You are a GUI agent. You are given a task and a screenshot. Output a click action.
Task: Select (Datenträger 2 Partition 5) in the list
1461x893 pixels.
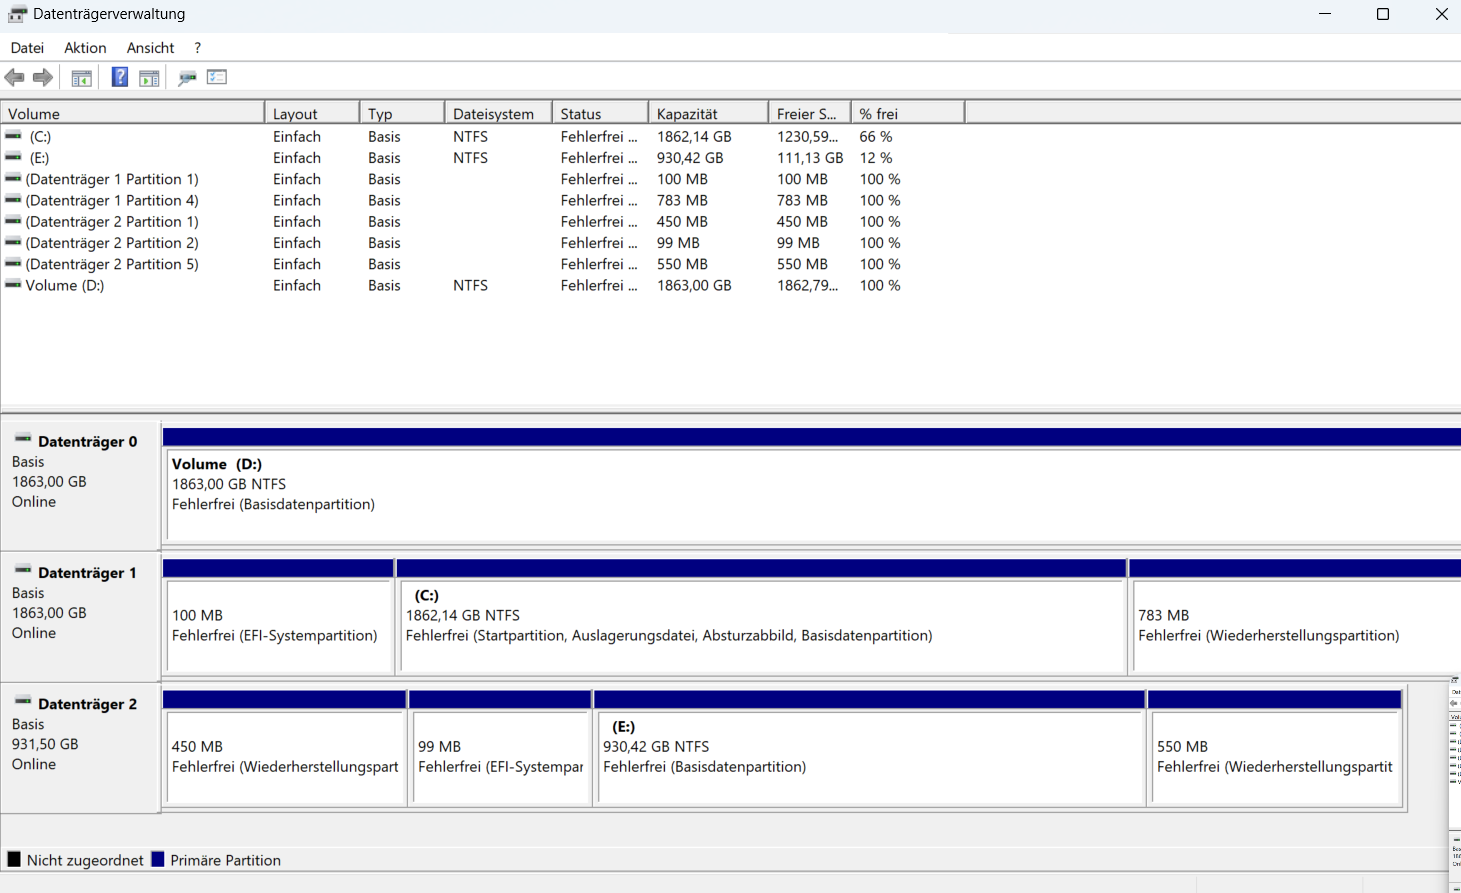tap(112, 264)
